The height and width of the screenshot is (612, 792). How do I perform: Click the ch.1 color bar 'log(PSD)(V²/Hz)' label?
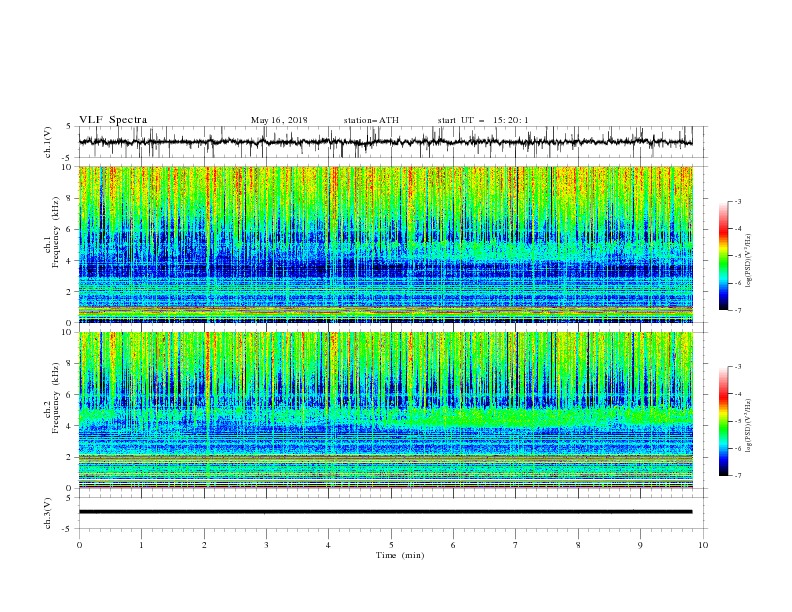click(749, 261)
